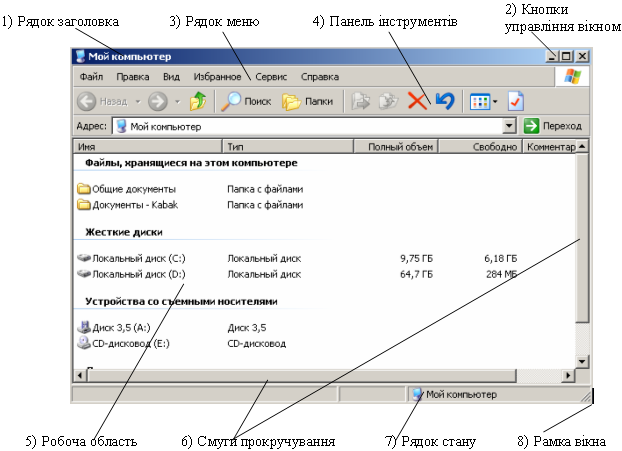Image resolution: width=622 pixels, height=451 pixels.
Task: Click the Переход go button
Action: point(553,126)
